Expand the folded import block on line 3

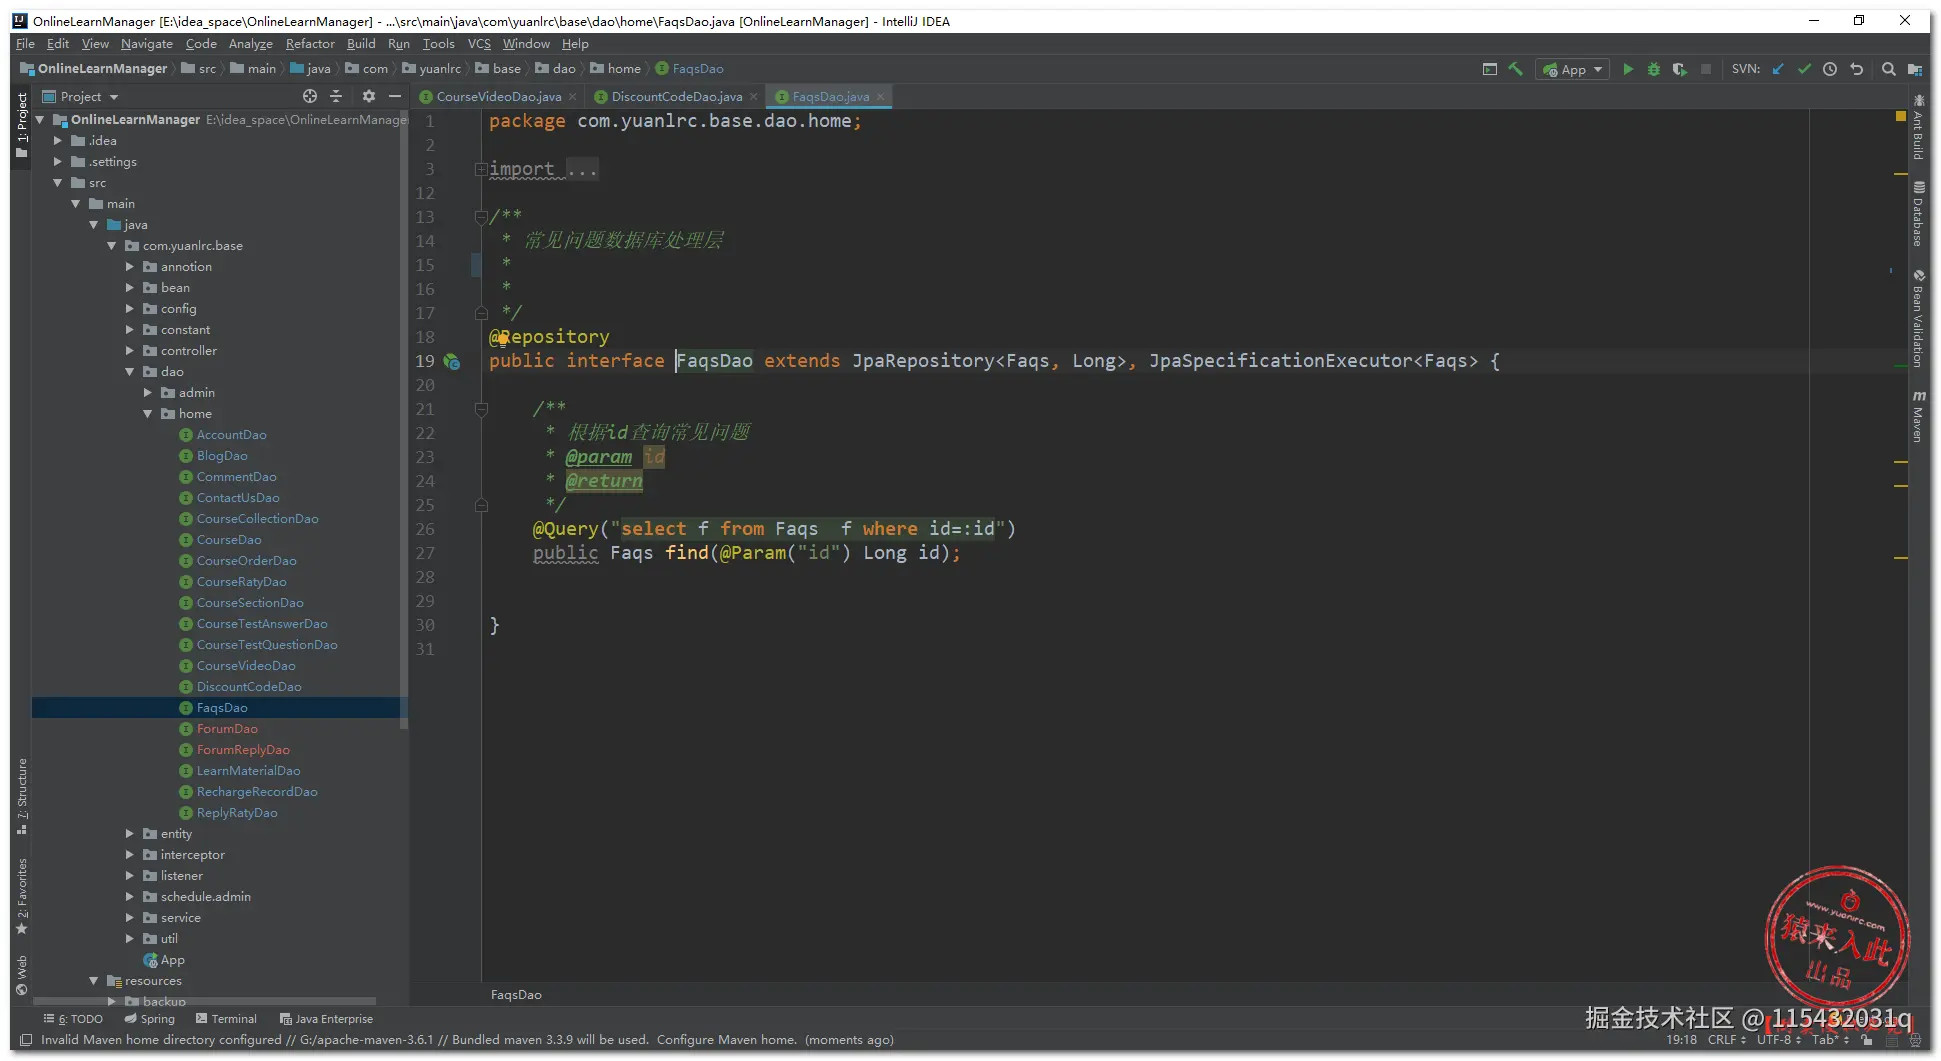click(x=481, y=169)
